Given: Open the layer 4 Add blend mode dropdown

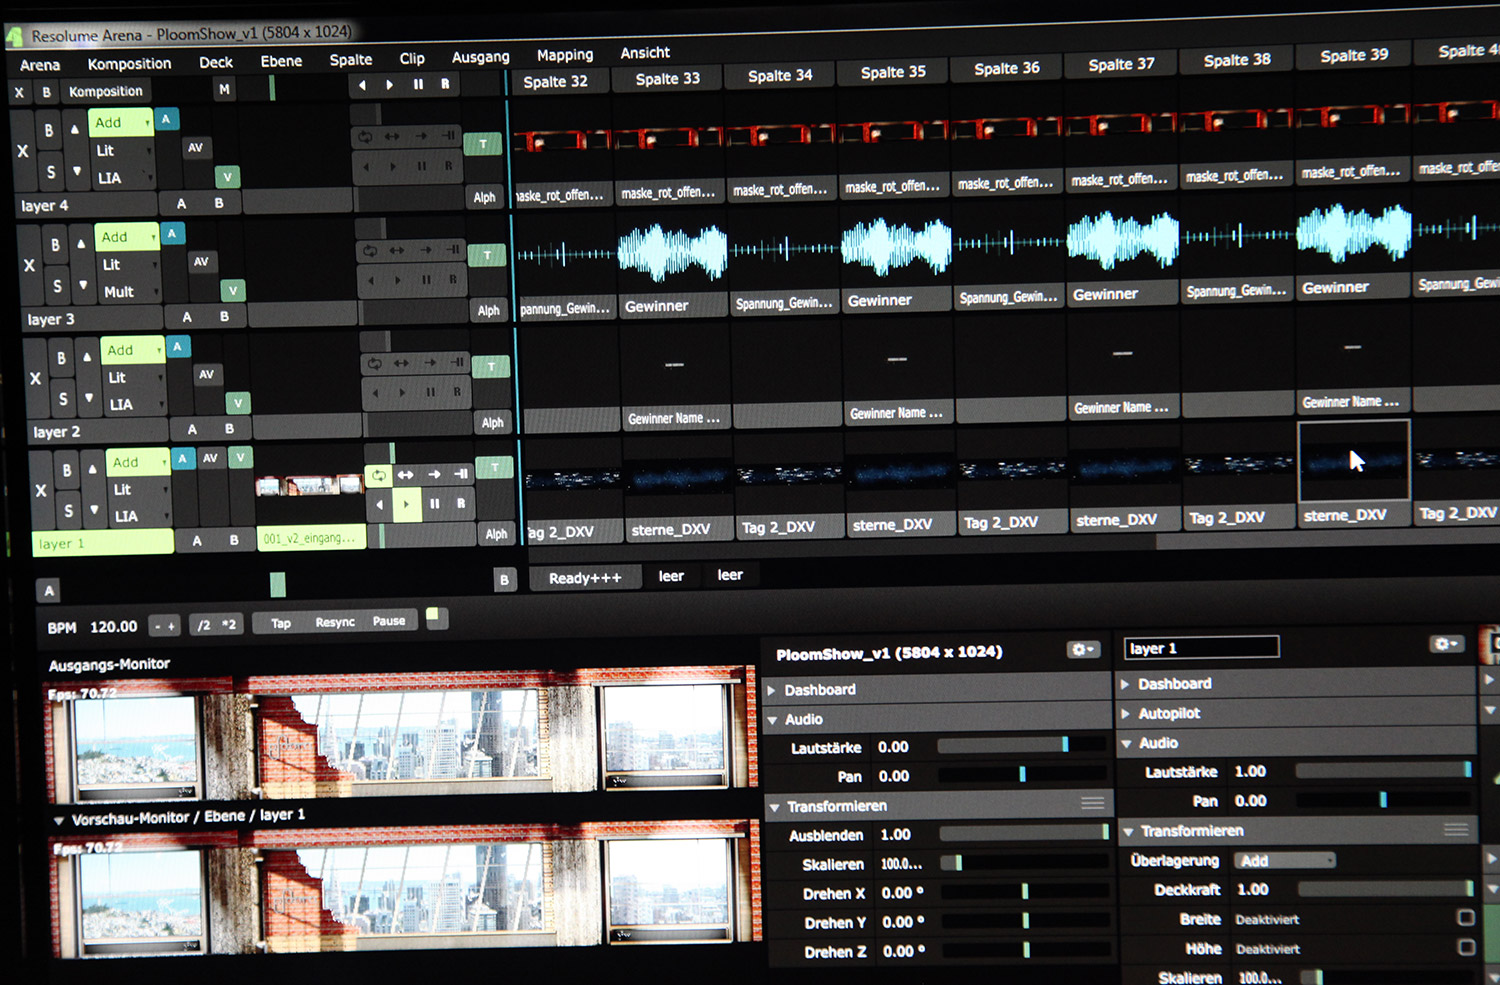Looking at the screenshot, I should (x=121, y=123).
